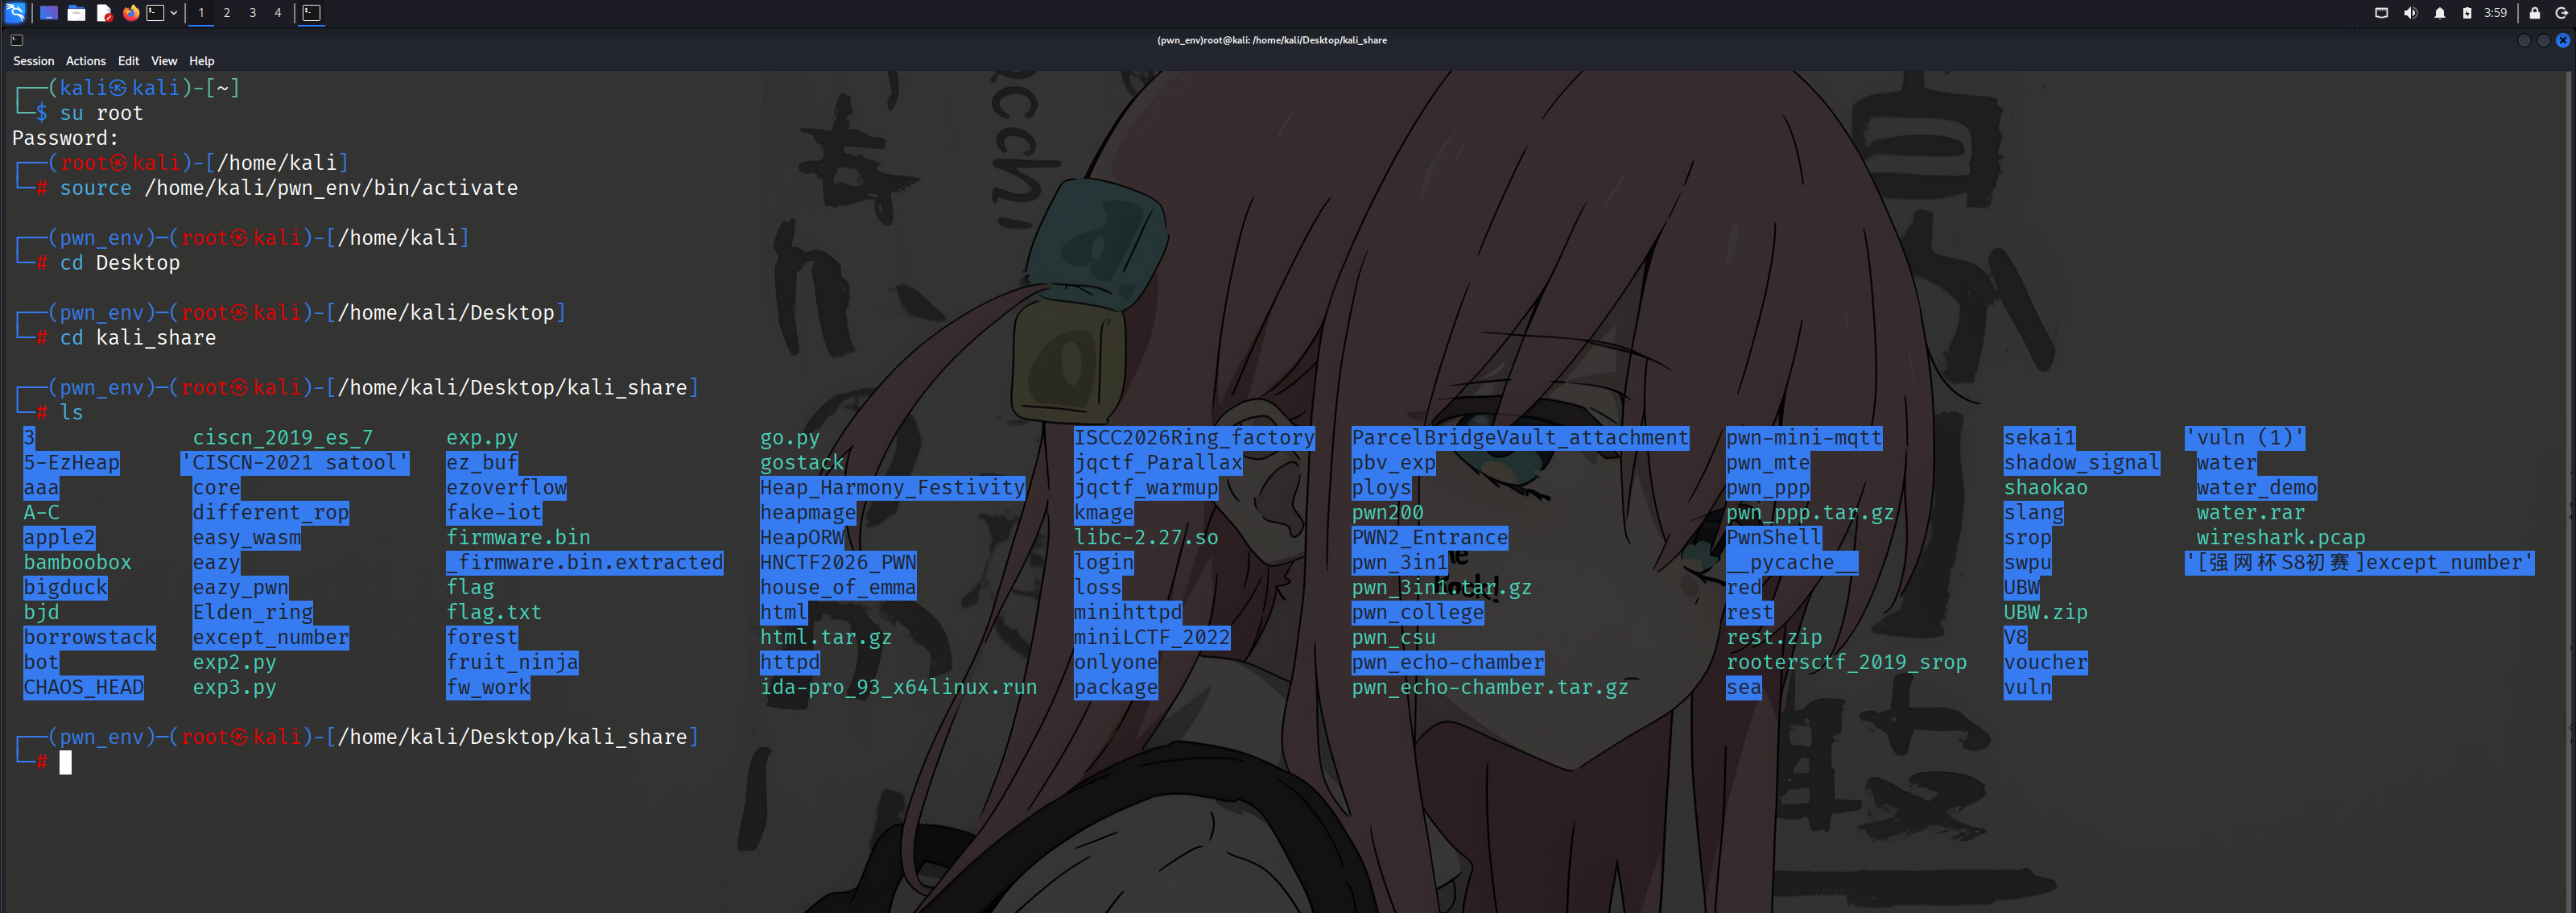Click the 'ida-pro_93_x64linux.run' file name

tap(899, 688)
